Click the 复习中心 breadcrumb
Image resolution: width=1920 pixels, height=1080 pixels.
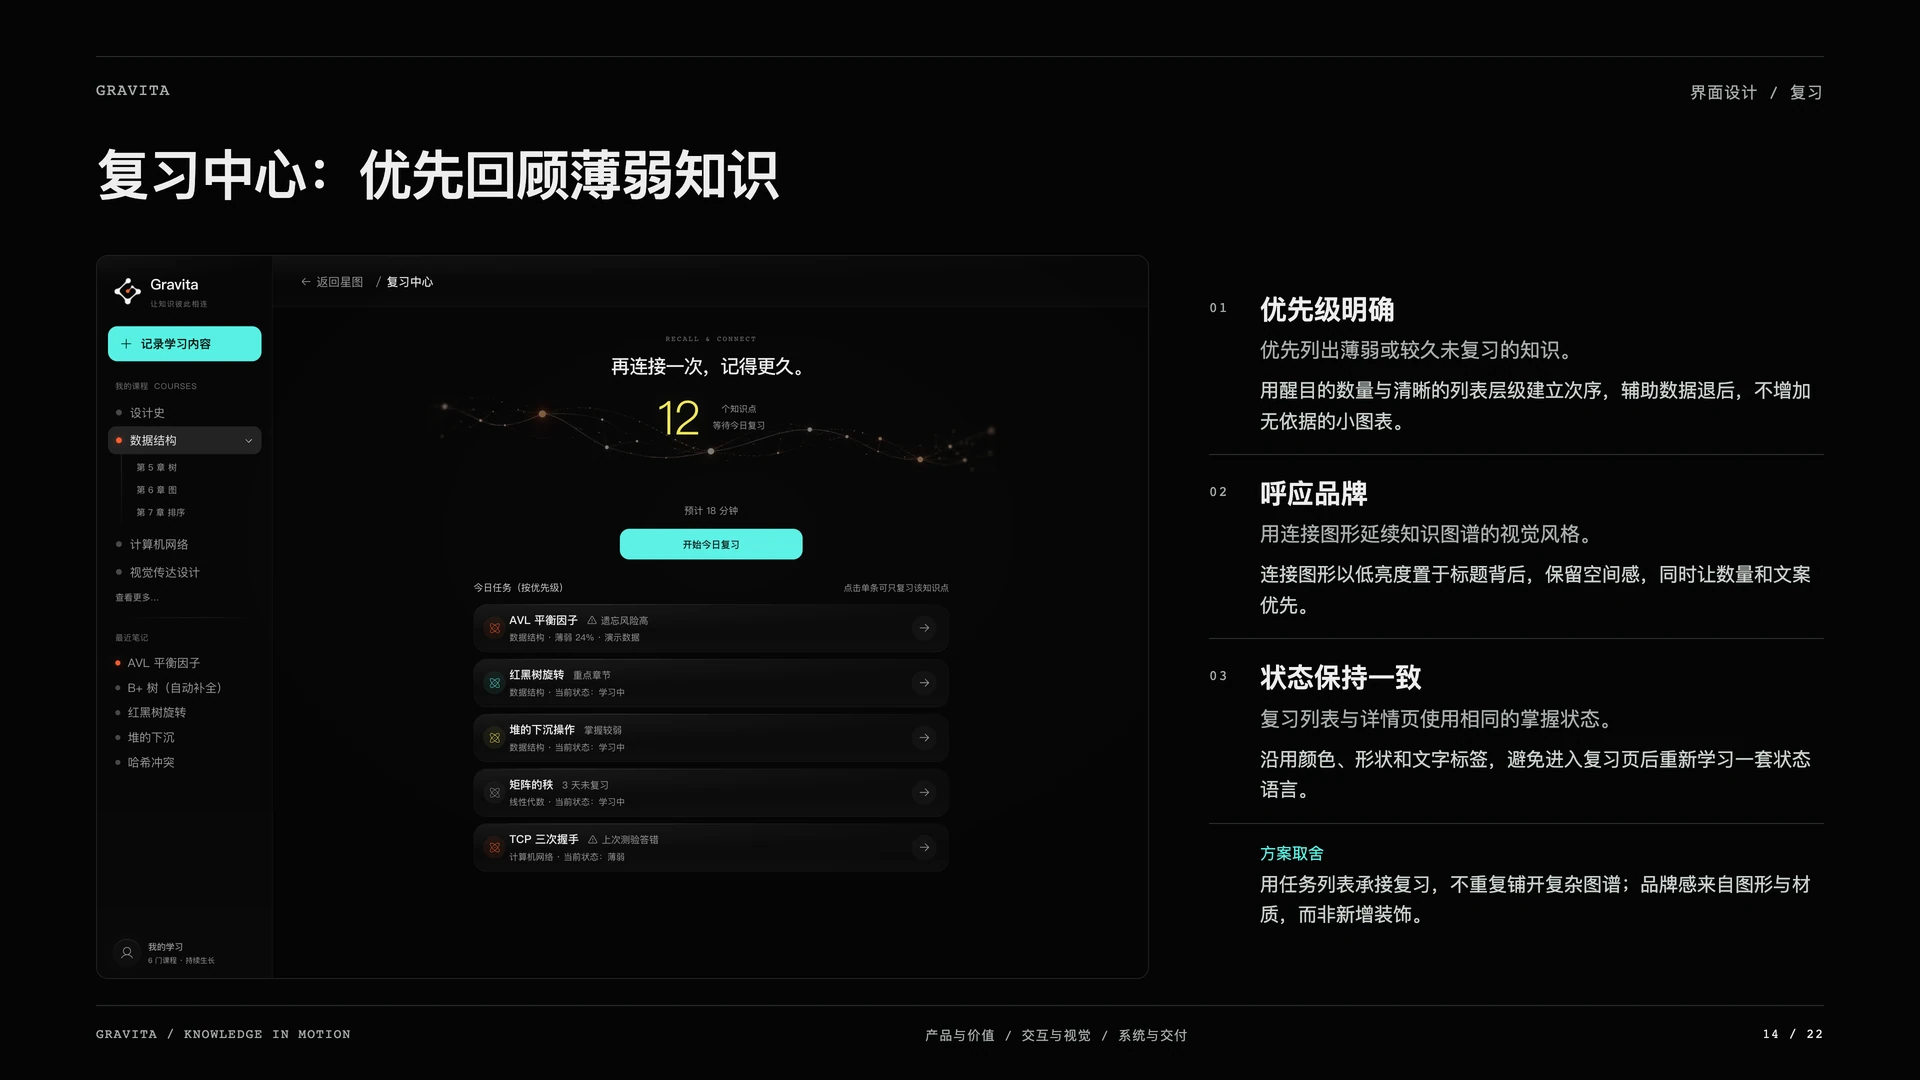pyautogui.click(x=410, y=282)
